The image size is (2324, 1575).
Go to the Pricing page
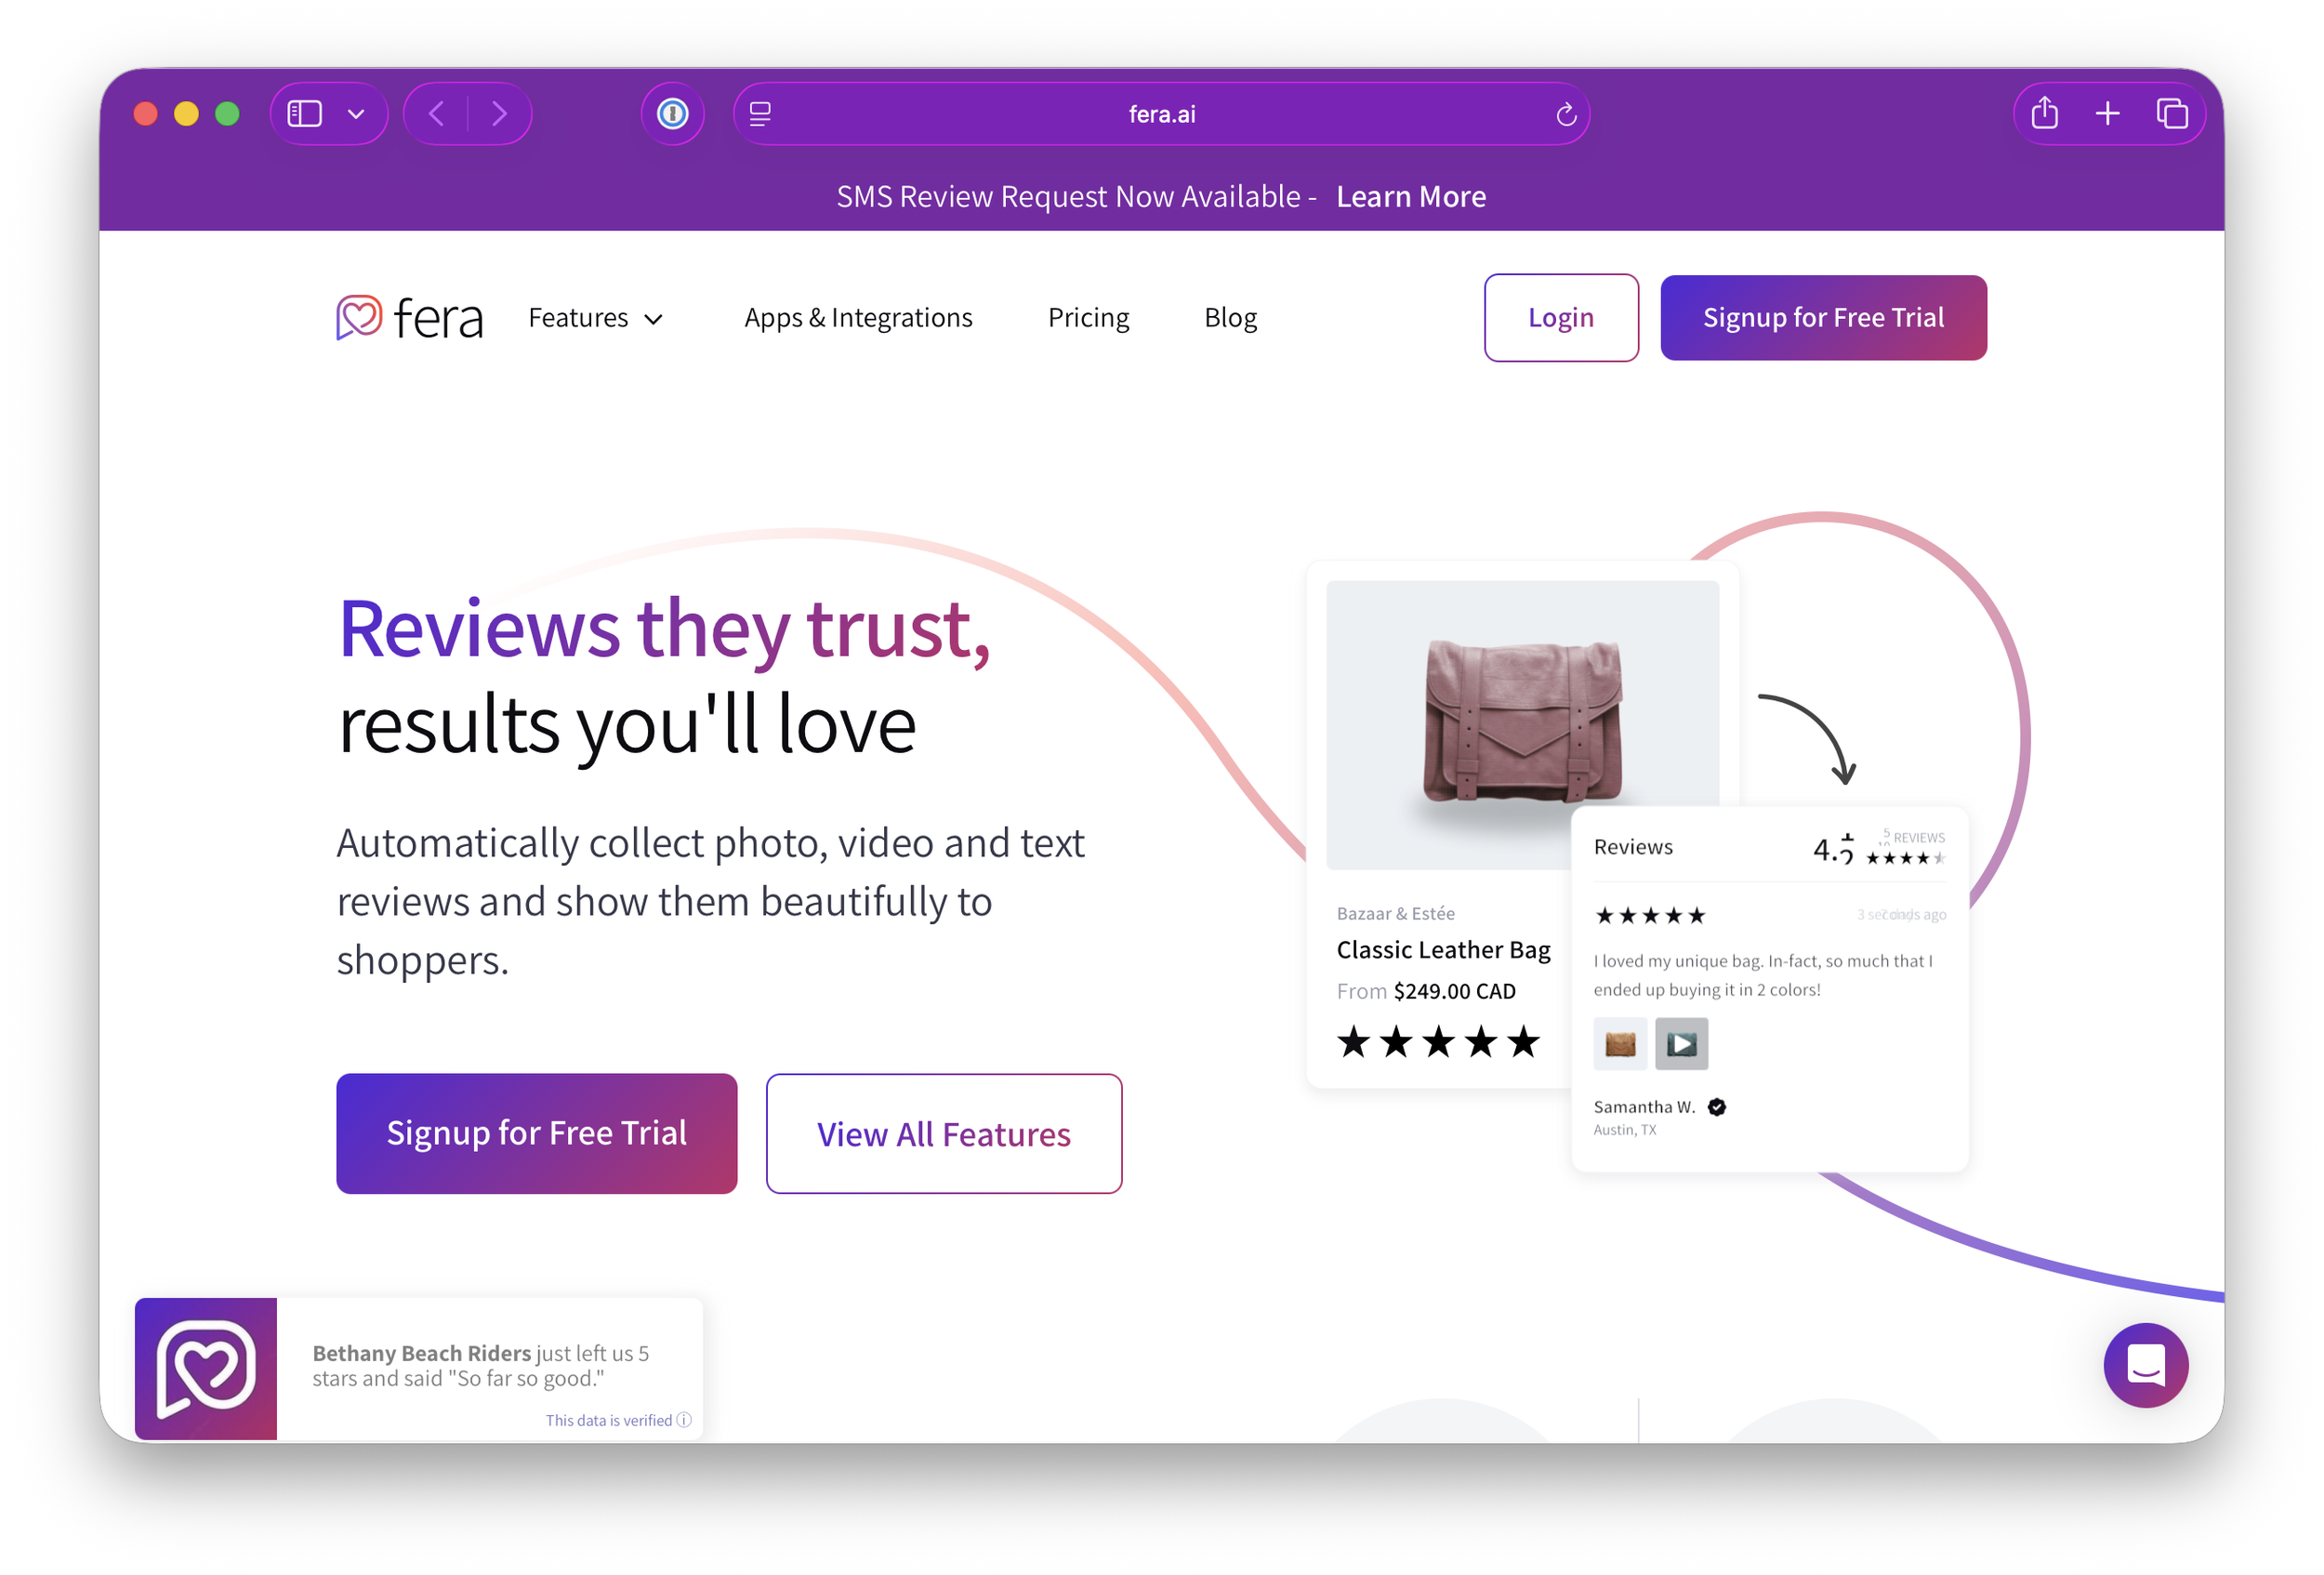(x=1088, y=318)
